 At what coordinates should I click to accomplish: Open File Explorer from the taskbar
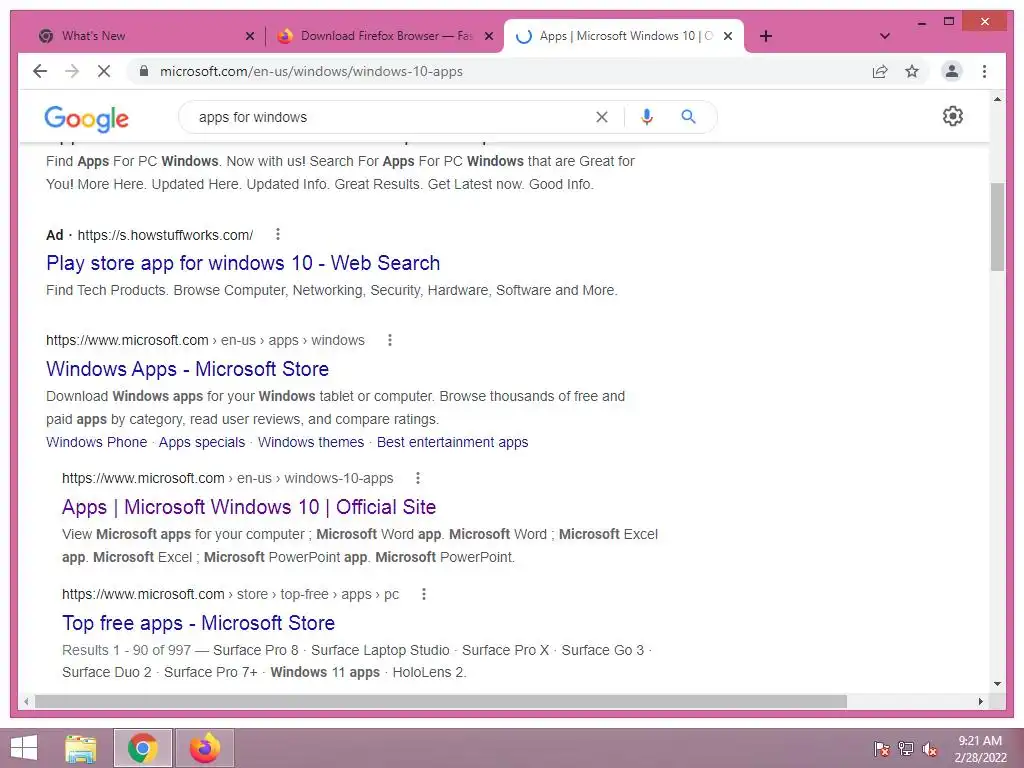81,748
